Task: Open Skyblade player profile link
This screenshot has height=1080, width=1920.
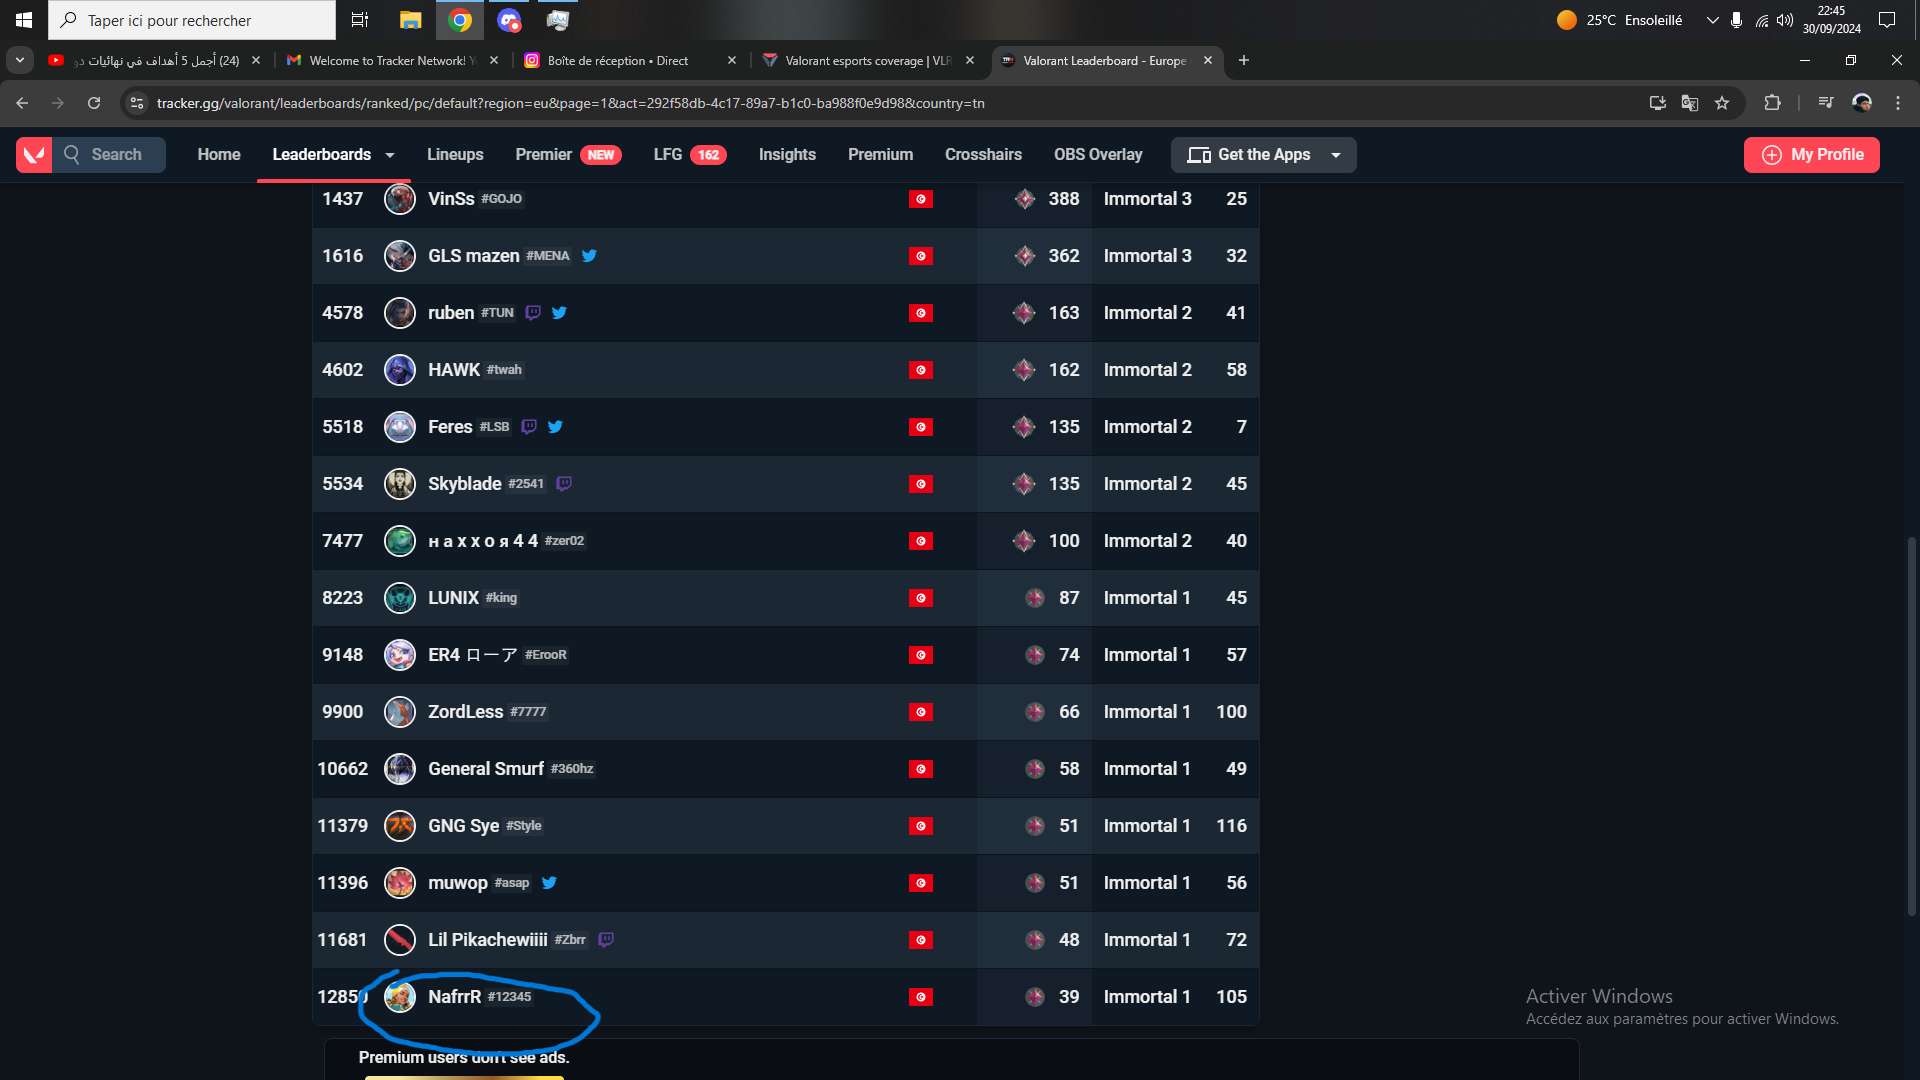Action: point(465,484)
